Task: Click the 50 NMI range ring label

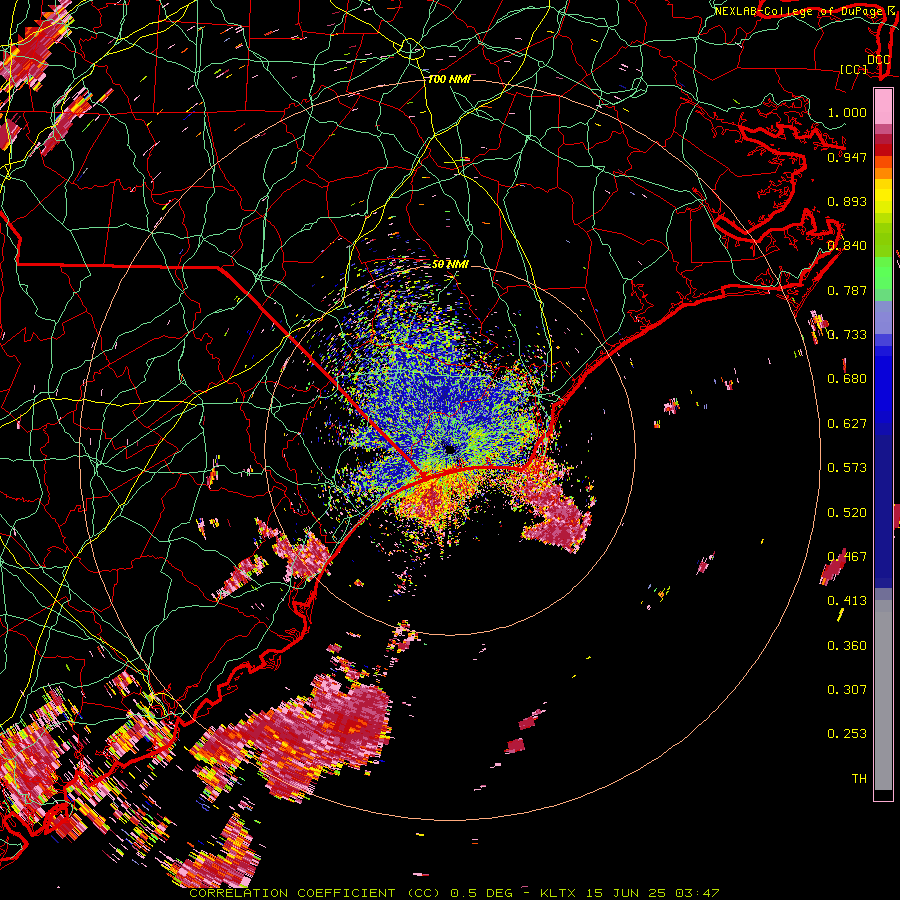Action: coord(450,265)
